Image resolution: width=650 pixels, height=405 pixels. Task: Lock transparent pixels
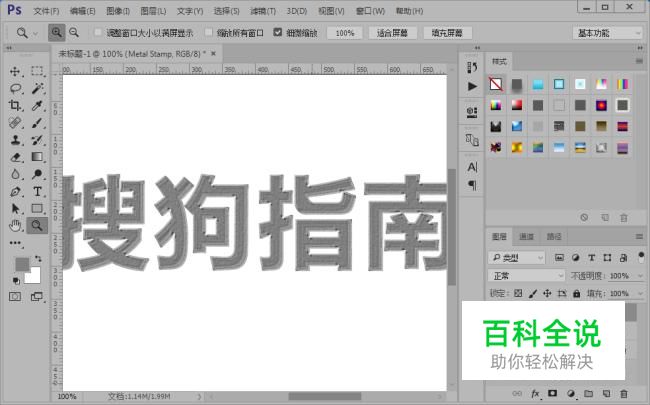[518, 293]
